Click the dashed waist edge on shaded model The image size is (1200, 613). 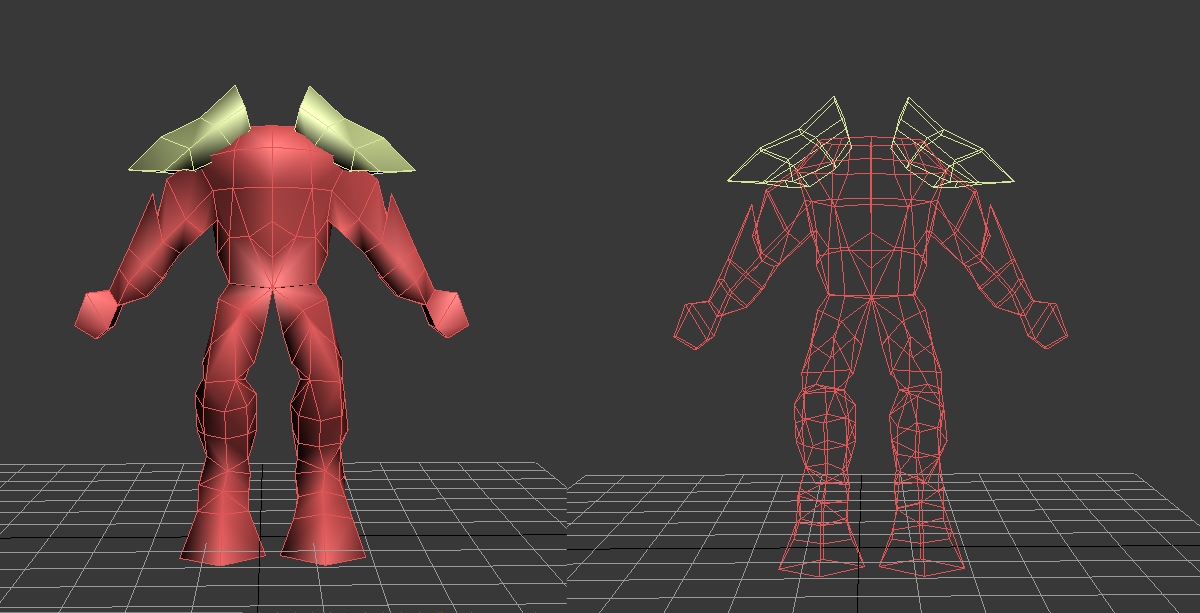272,286
